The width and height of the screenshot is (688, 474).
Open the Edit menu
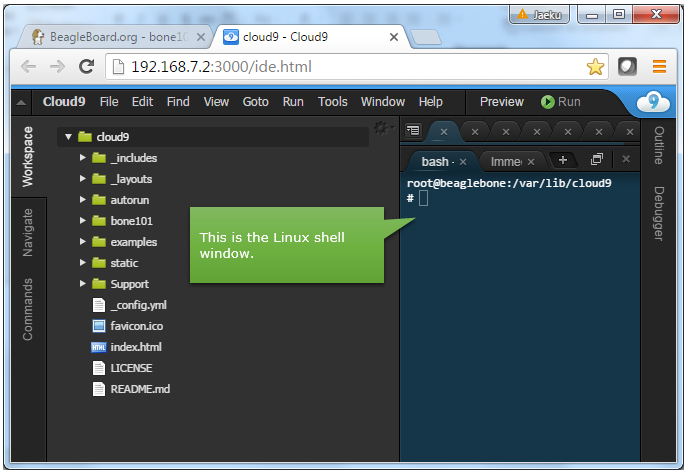[x=142, y=102]
